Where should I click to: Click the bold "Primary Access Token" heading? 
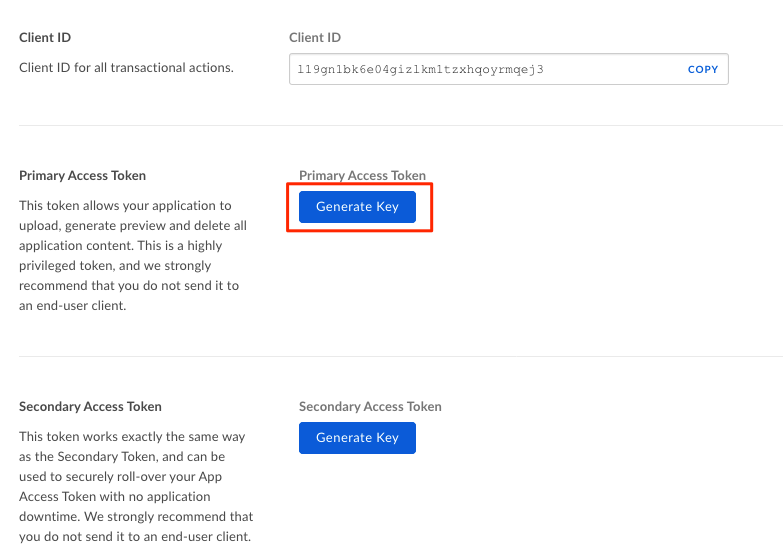click(83, 176)
